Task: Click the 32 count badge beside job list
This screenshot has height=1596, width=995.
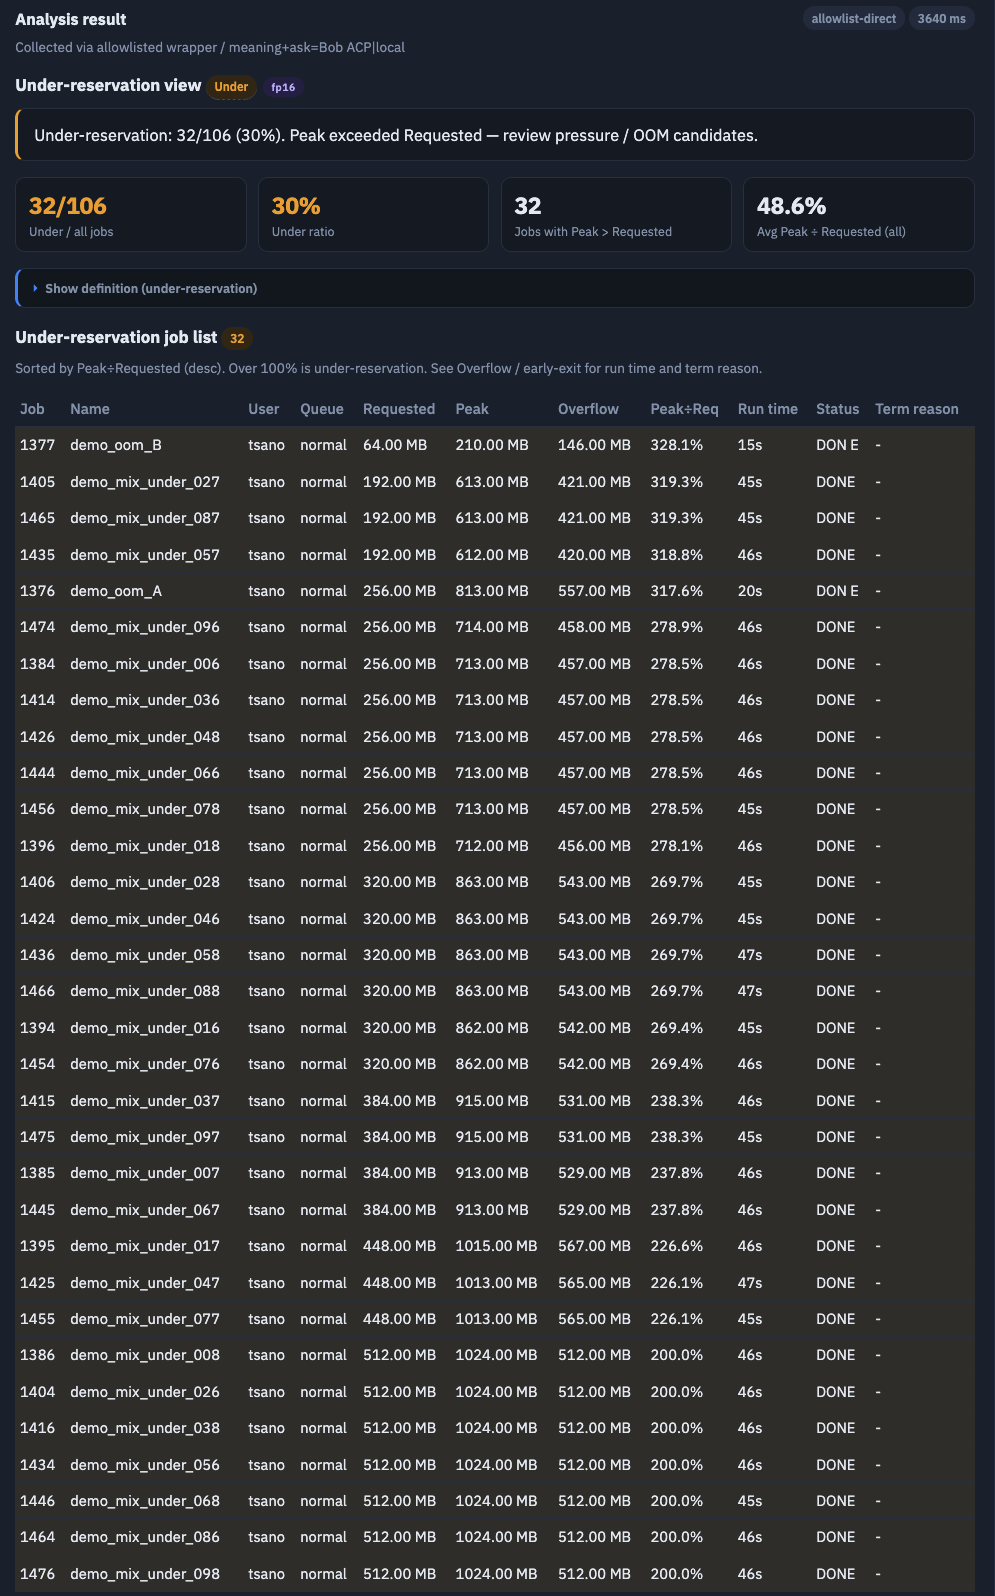Action: [x=237, y=339]
